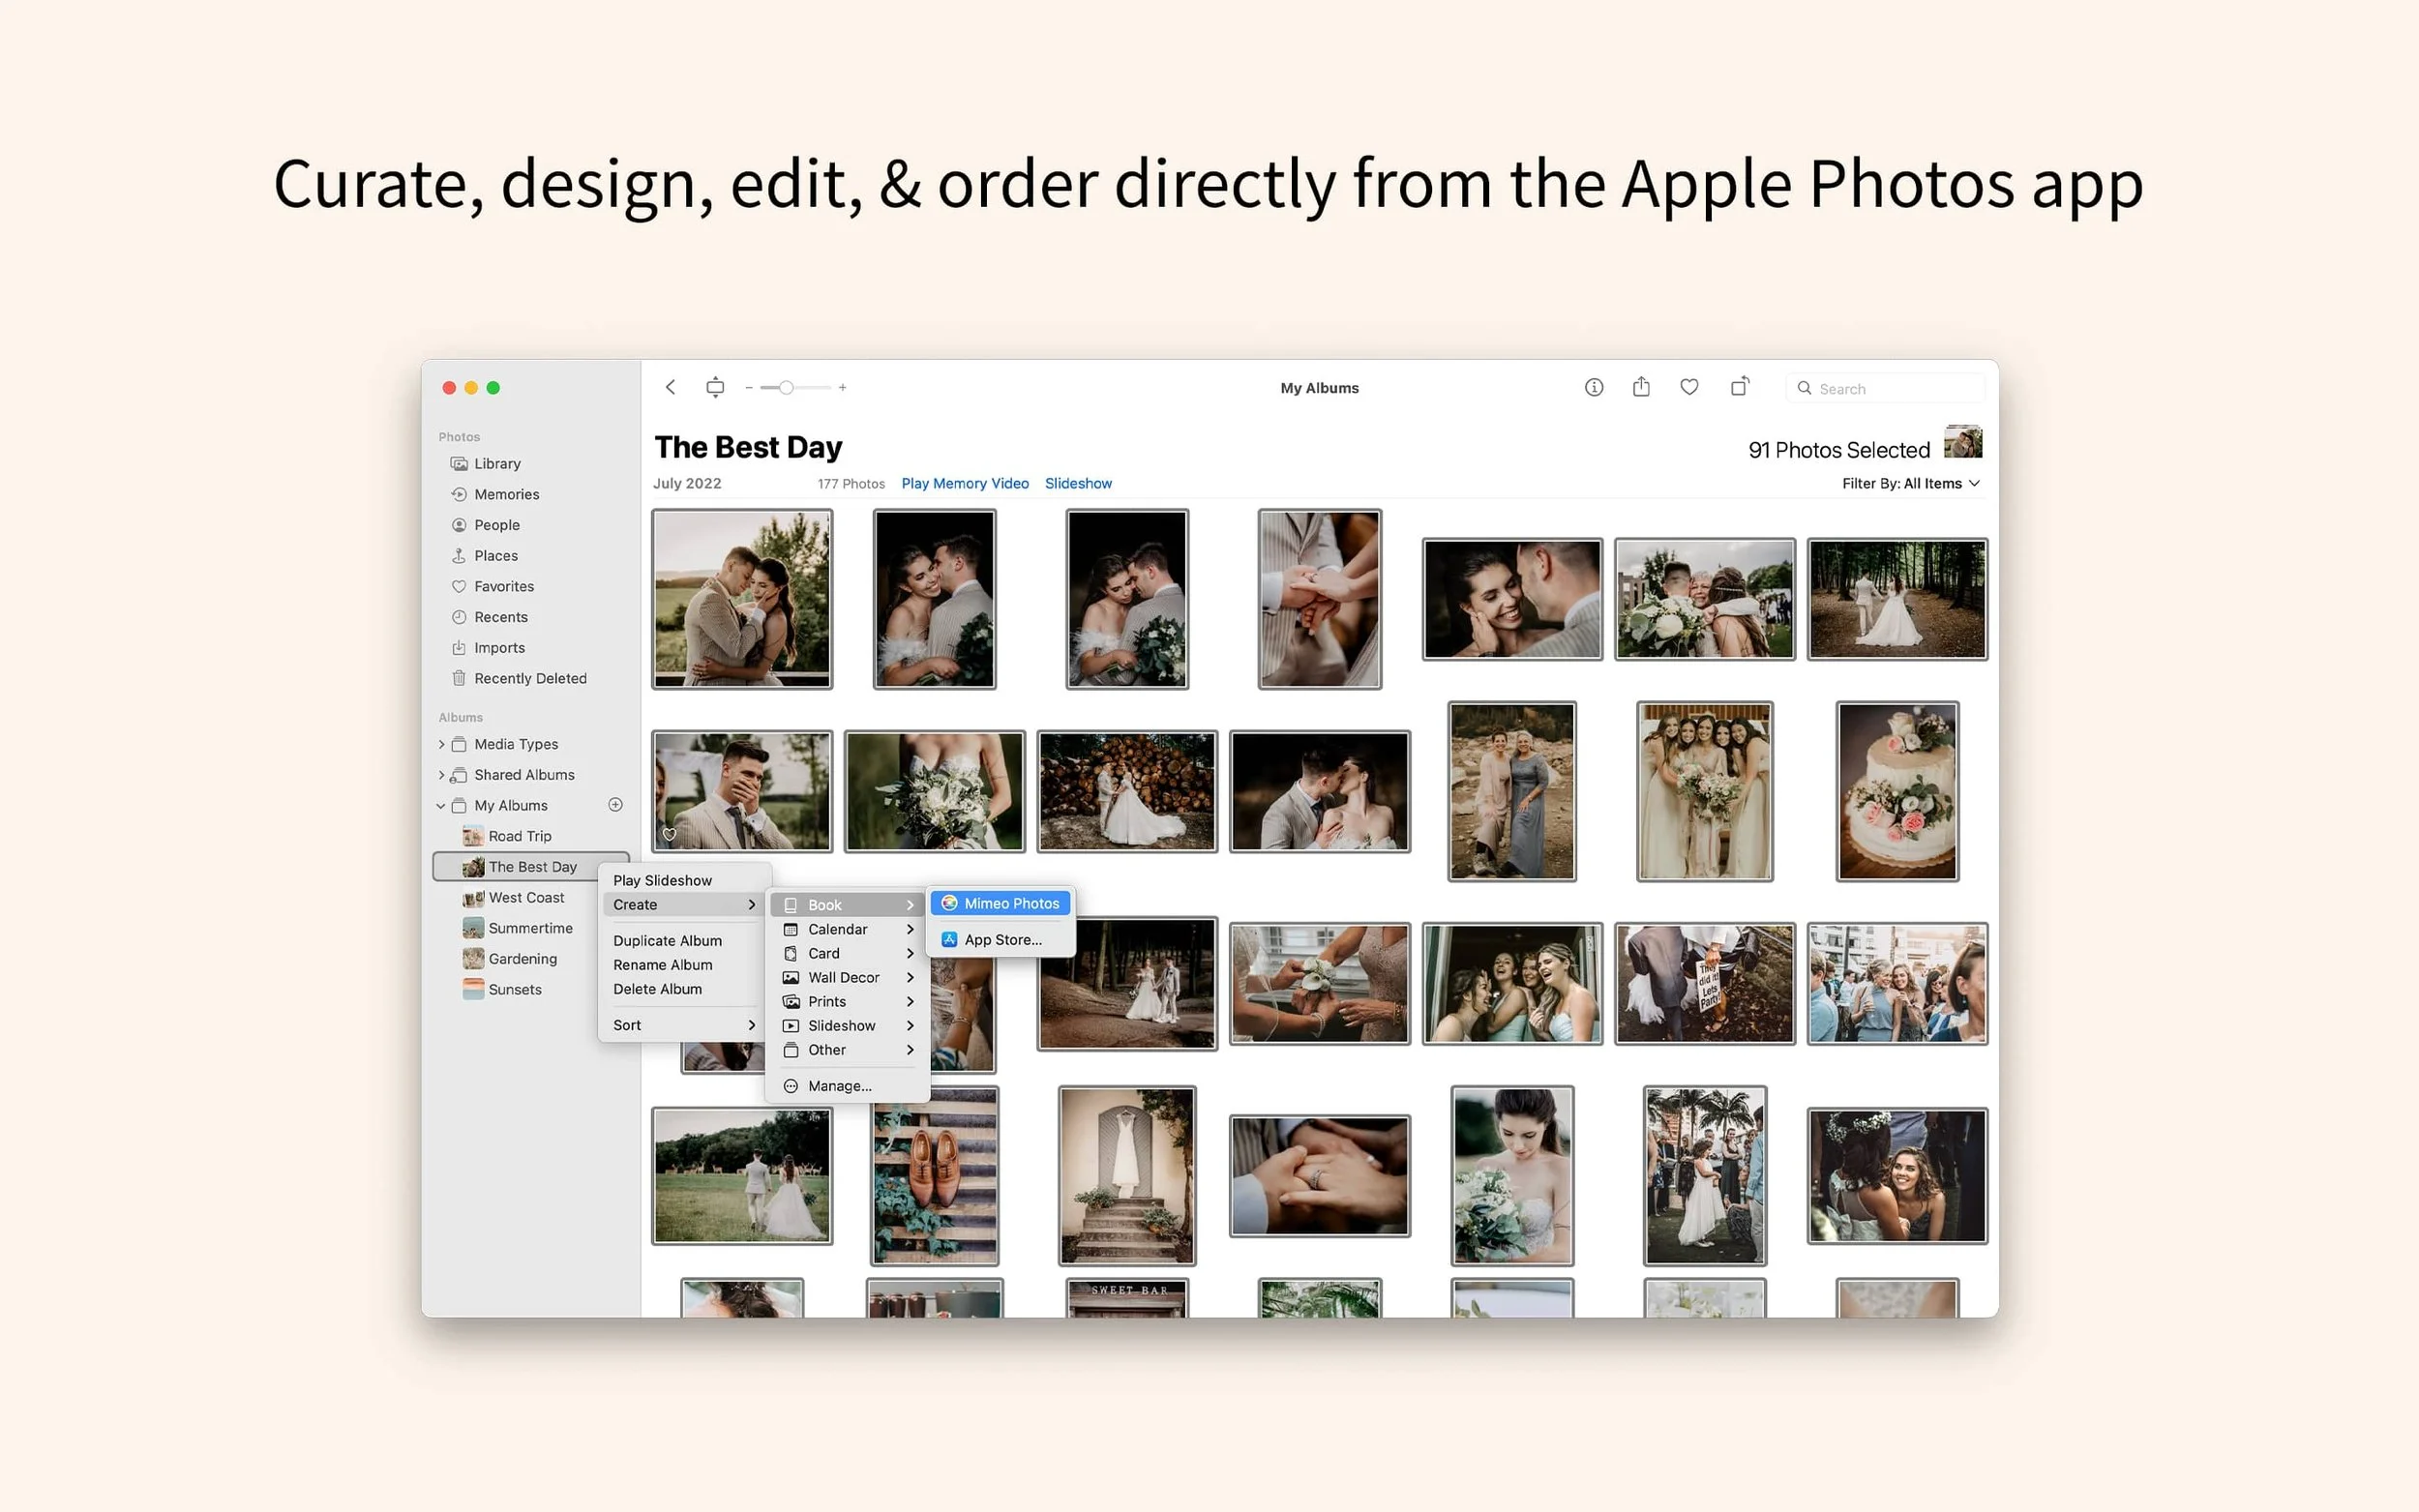Viewport: 2419px width, 1512px height.
Task: Open the Library in the sidebar
Action: tap(497, 463)
